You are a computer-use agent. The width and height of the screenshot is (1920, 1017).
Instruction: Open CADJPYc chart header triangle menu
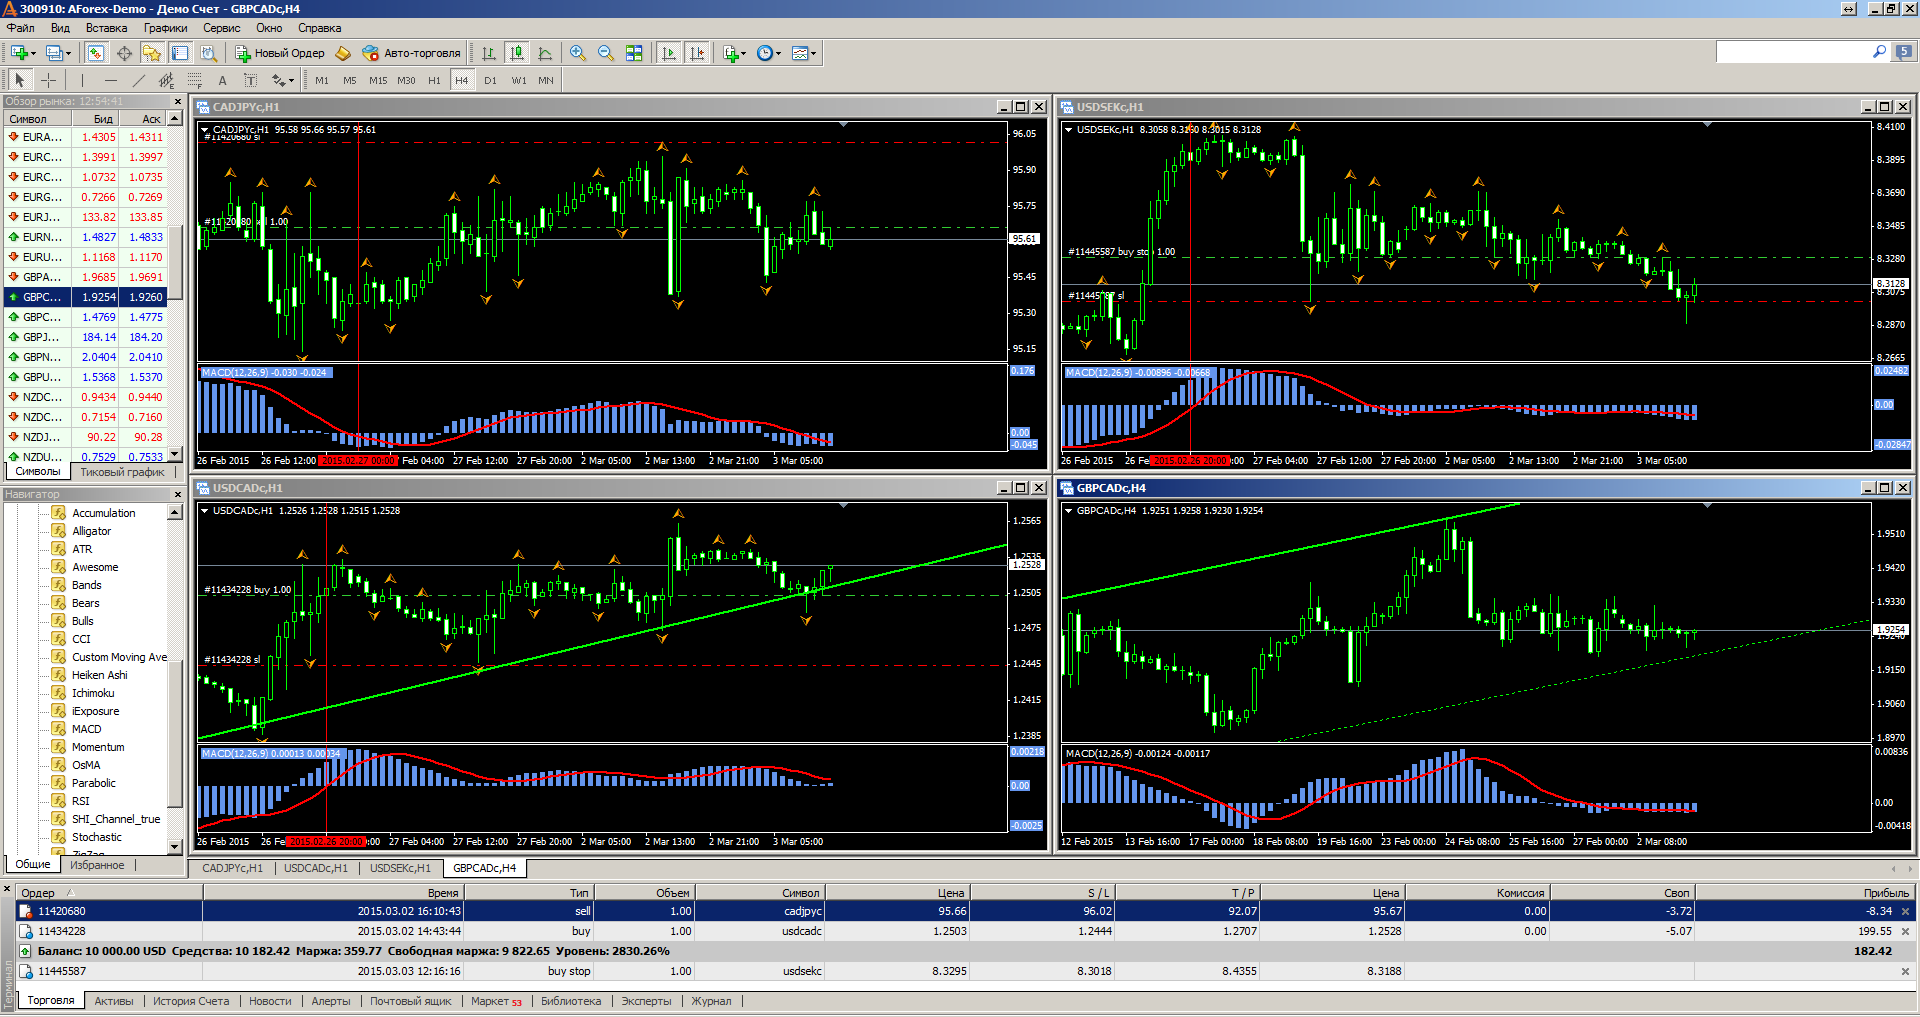tap(205, 130)
